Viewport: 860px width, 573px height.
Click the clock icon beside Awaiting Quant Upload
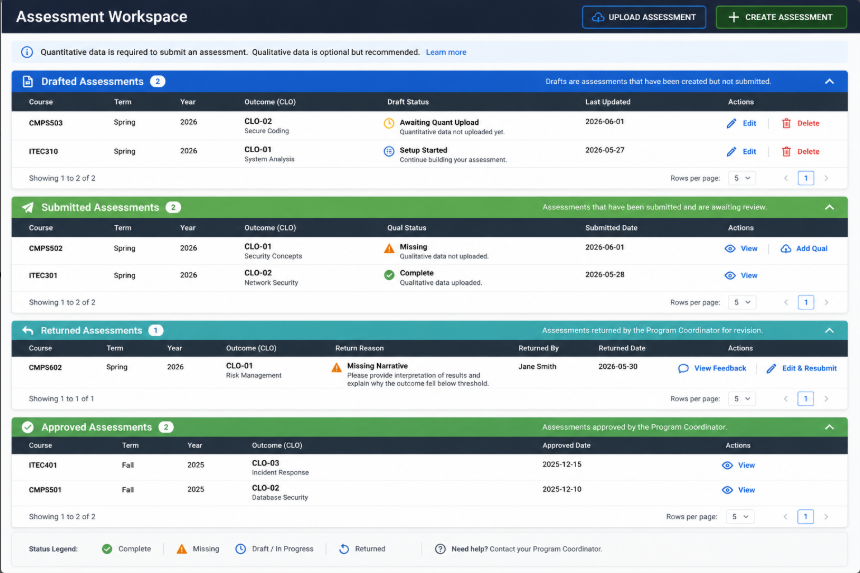point(389,123)
